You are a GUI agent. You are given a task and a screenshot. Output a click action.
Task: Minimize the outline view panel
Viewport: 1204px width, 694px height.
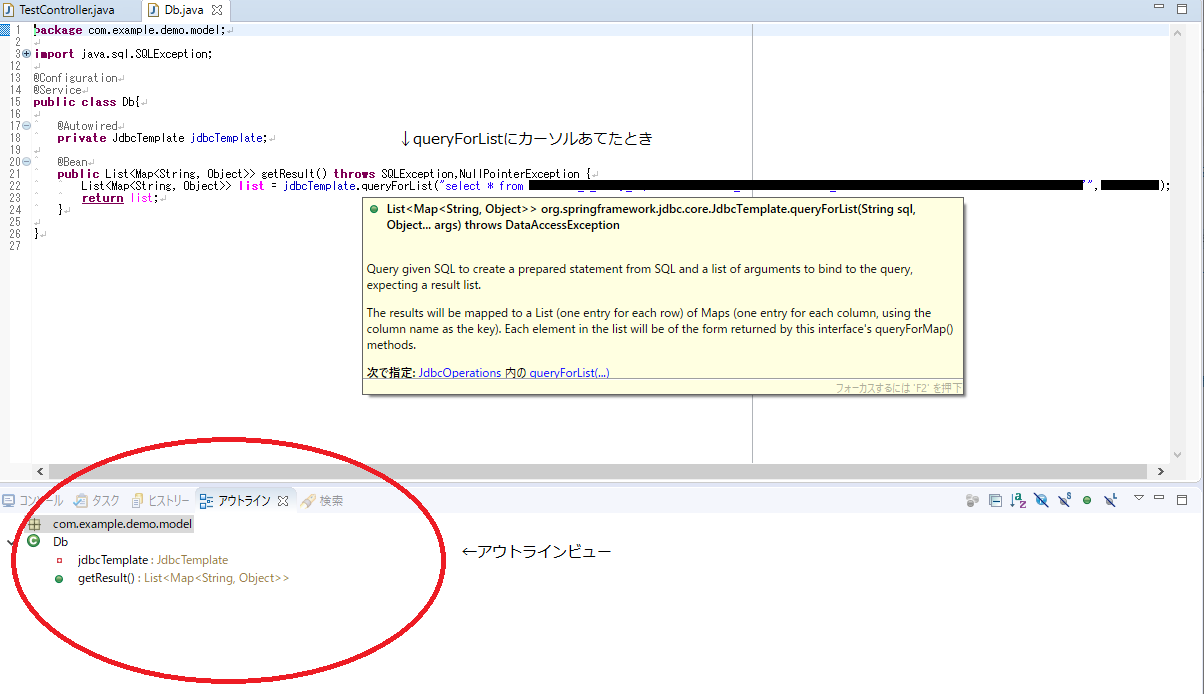1159,497
